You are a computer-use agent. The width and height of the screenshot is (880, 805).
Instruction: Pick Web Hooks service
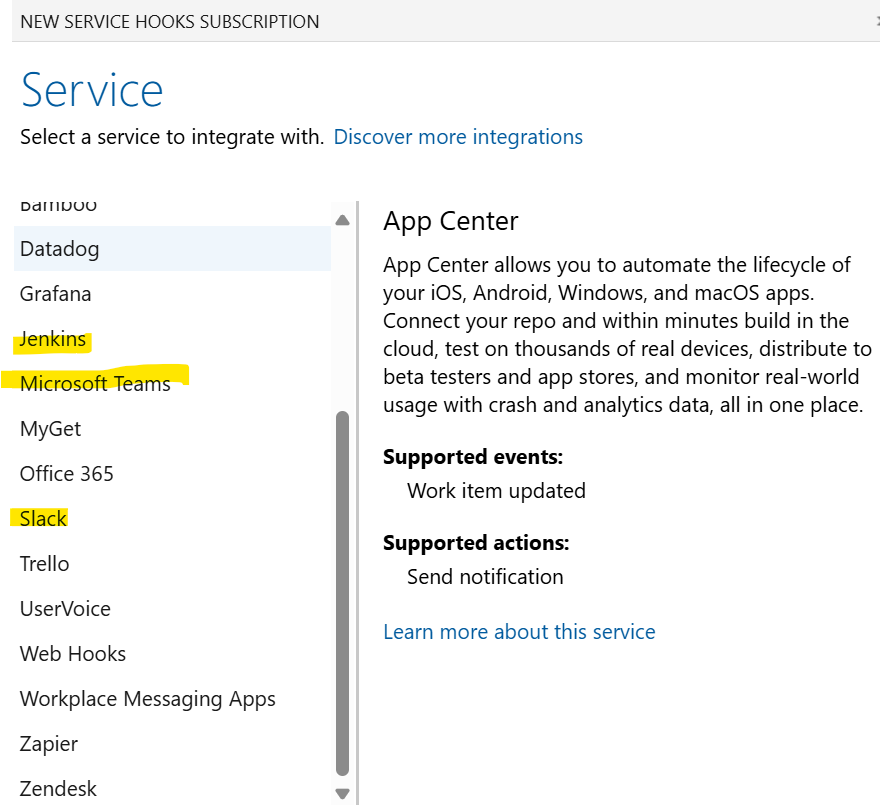(172, 654)
